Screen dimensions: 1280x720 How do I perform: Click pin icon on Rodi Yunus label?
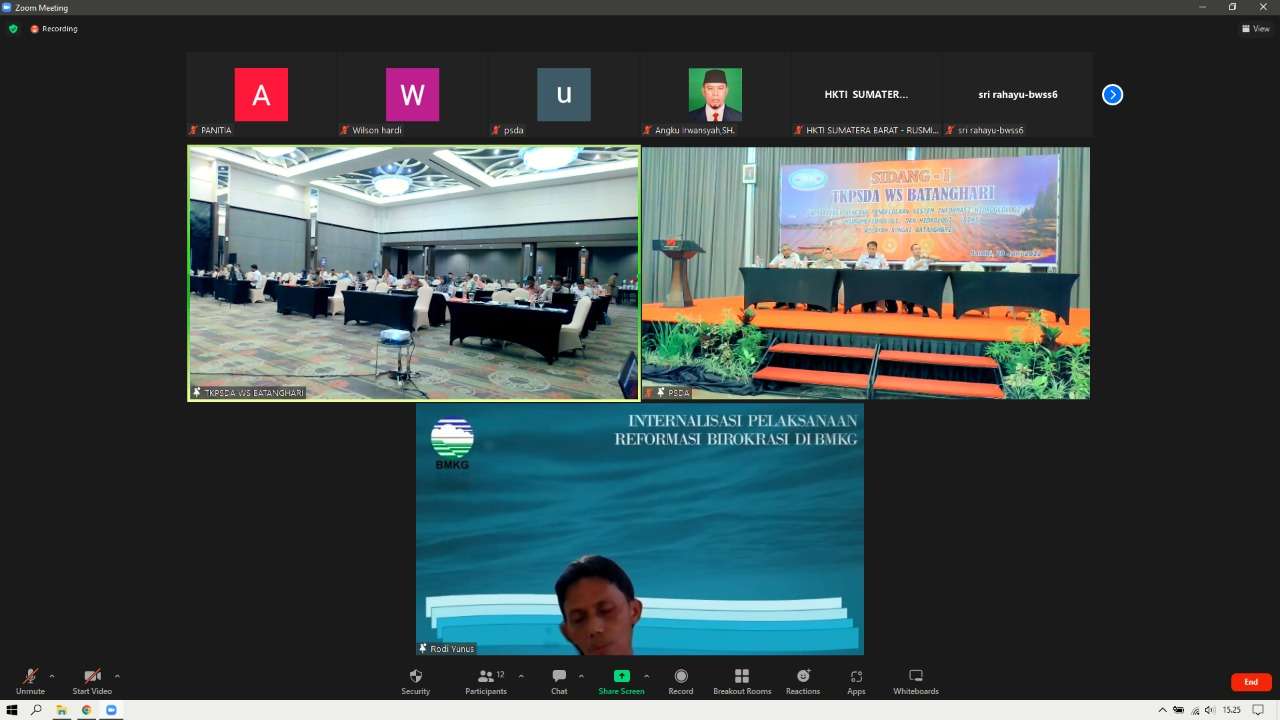pyautogui.click(x=423, y=649)
